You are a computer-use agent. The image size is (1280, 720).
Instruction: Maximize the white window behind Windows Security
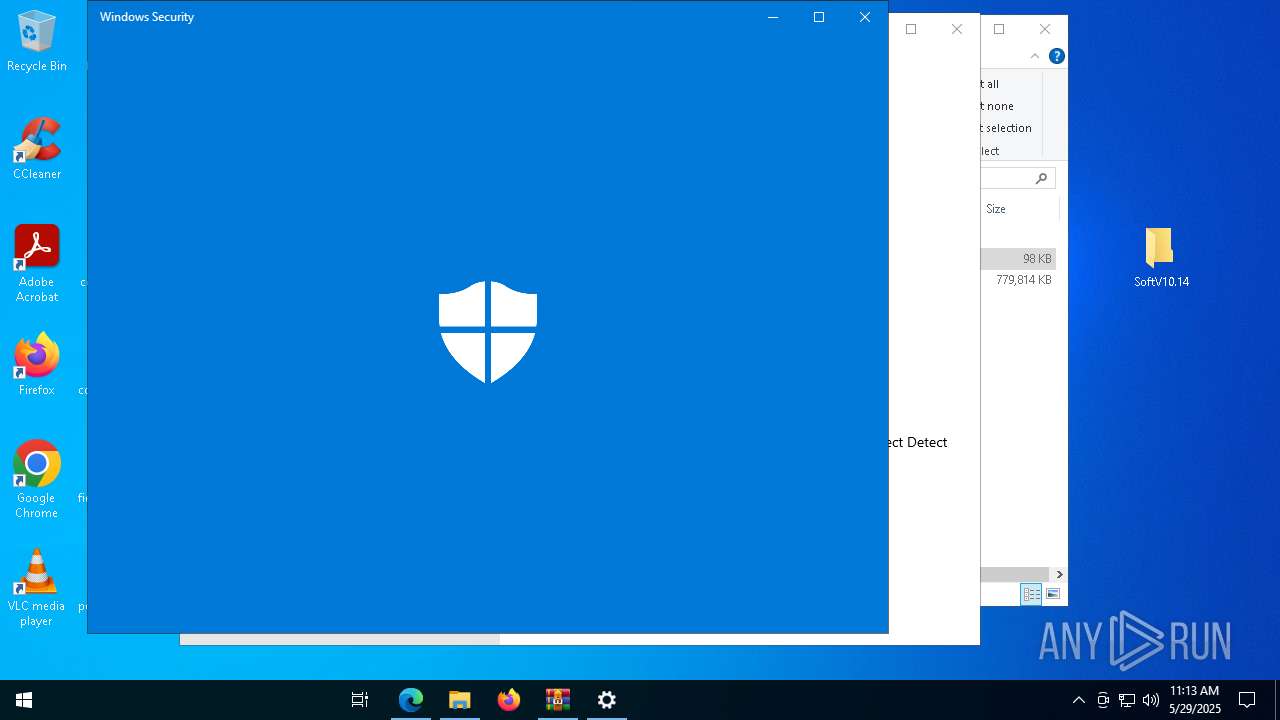(911, 29)
